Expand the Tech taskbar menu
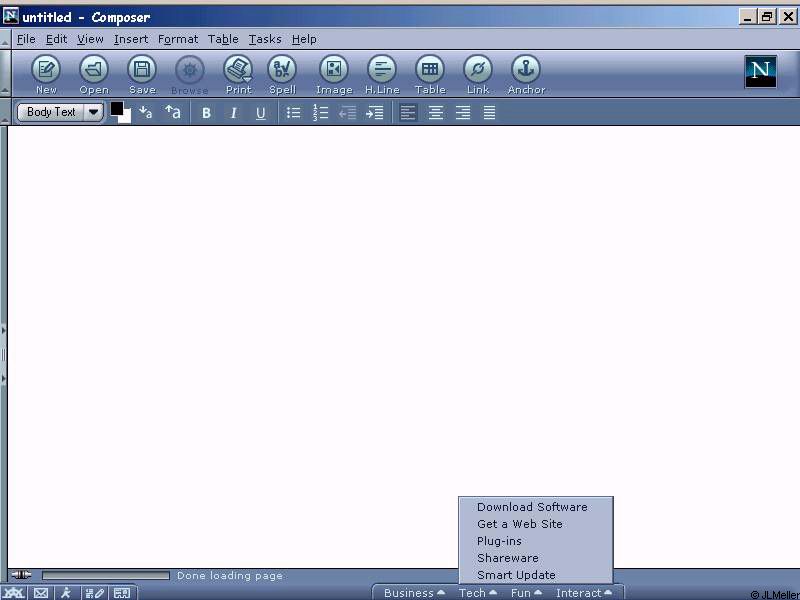This screenshot has width=800, height=600. tap(478, 593)
